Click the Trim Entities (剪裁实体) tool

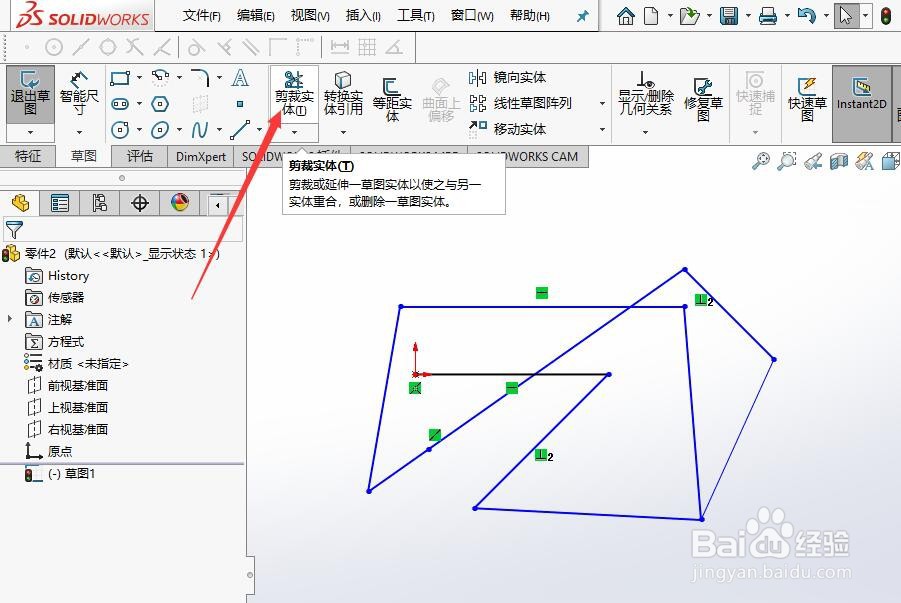[x=294, y=94]
